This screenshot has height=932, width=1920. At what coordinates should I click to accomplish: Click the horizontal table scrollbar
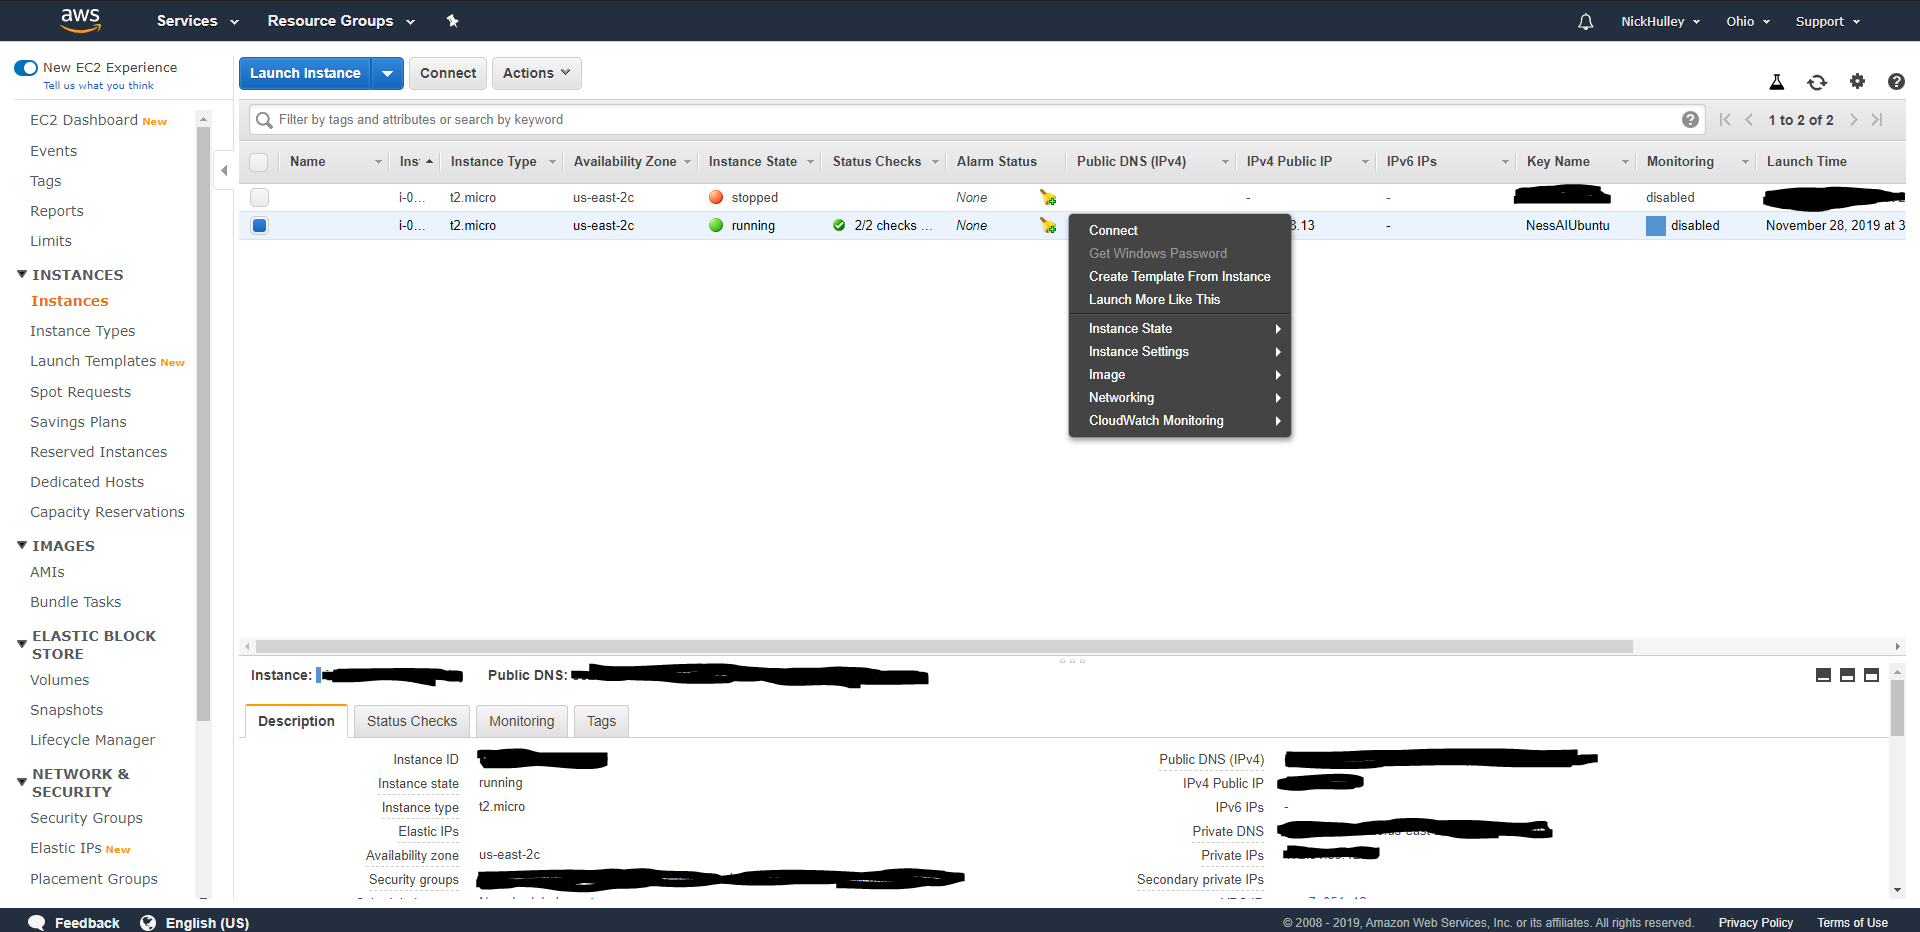pos(944,646)
